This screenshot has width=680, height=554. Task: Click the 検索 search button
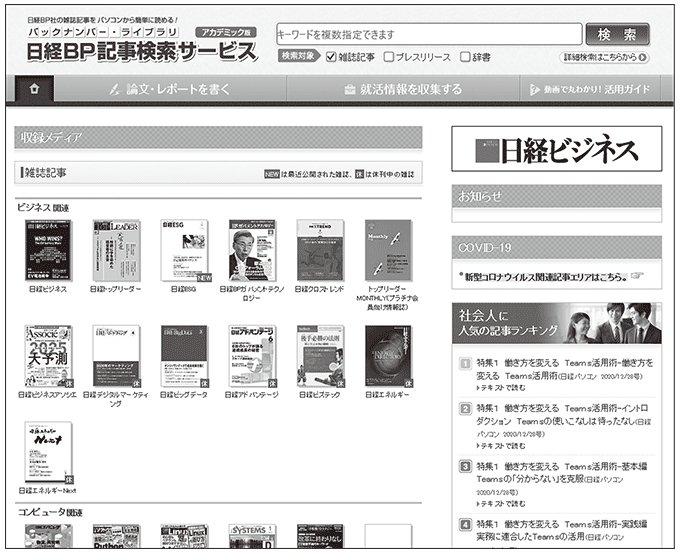tap(617, 34)
